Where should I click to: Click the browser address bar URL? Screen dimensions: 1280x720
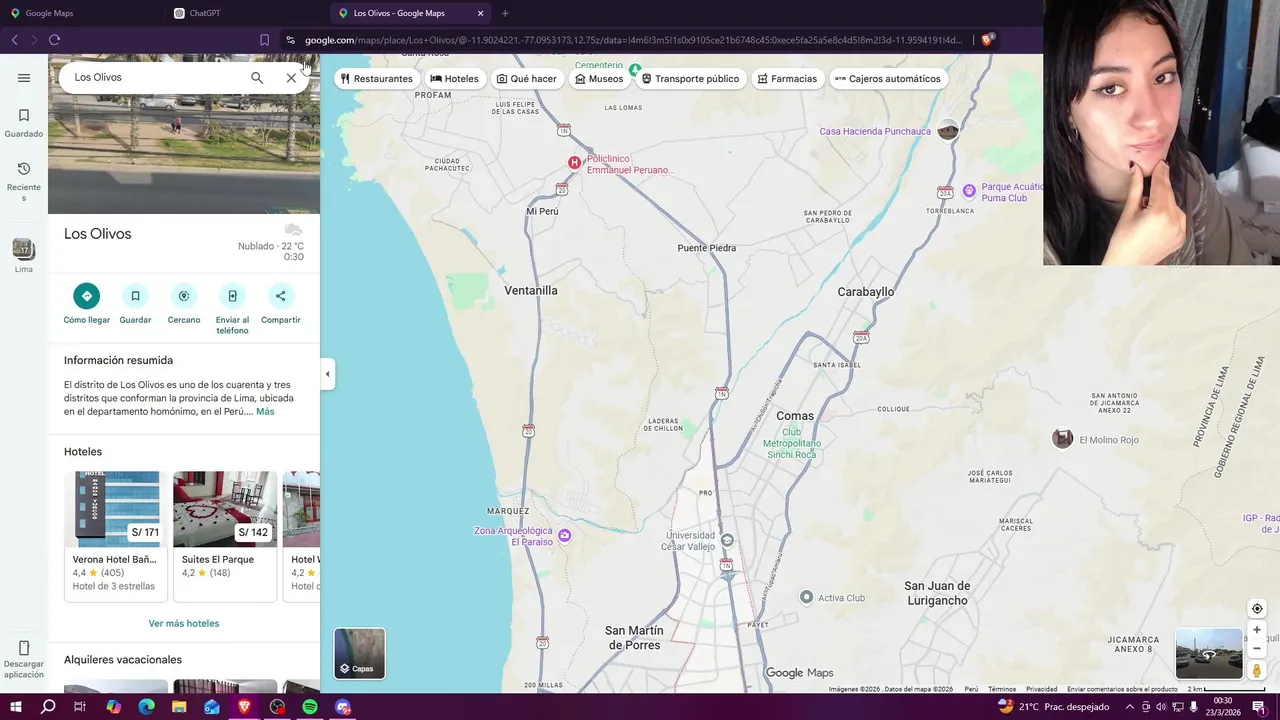[x=633, y=40]
